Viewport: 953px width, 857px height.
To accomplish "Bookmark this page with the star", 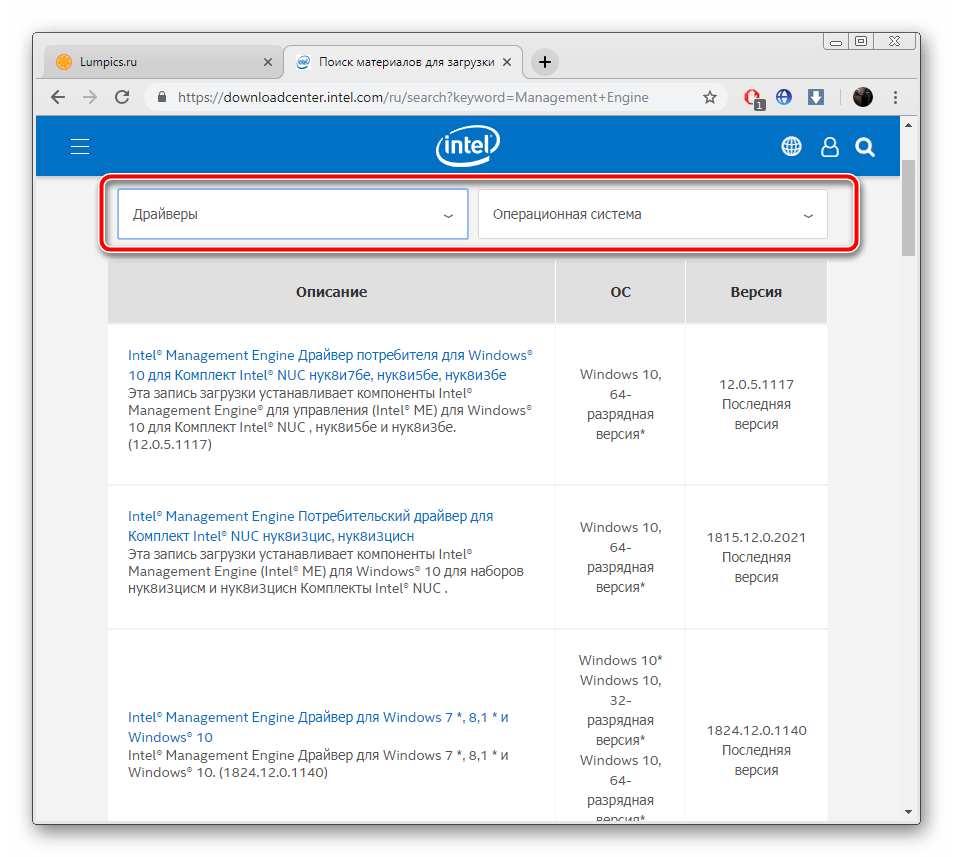I will (710, 97).
